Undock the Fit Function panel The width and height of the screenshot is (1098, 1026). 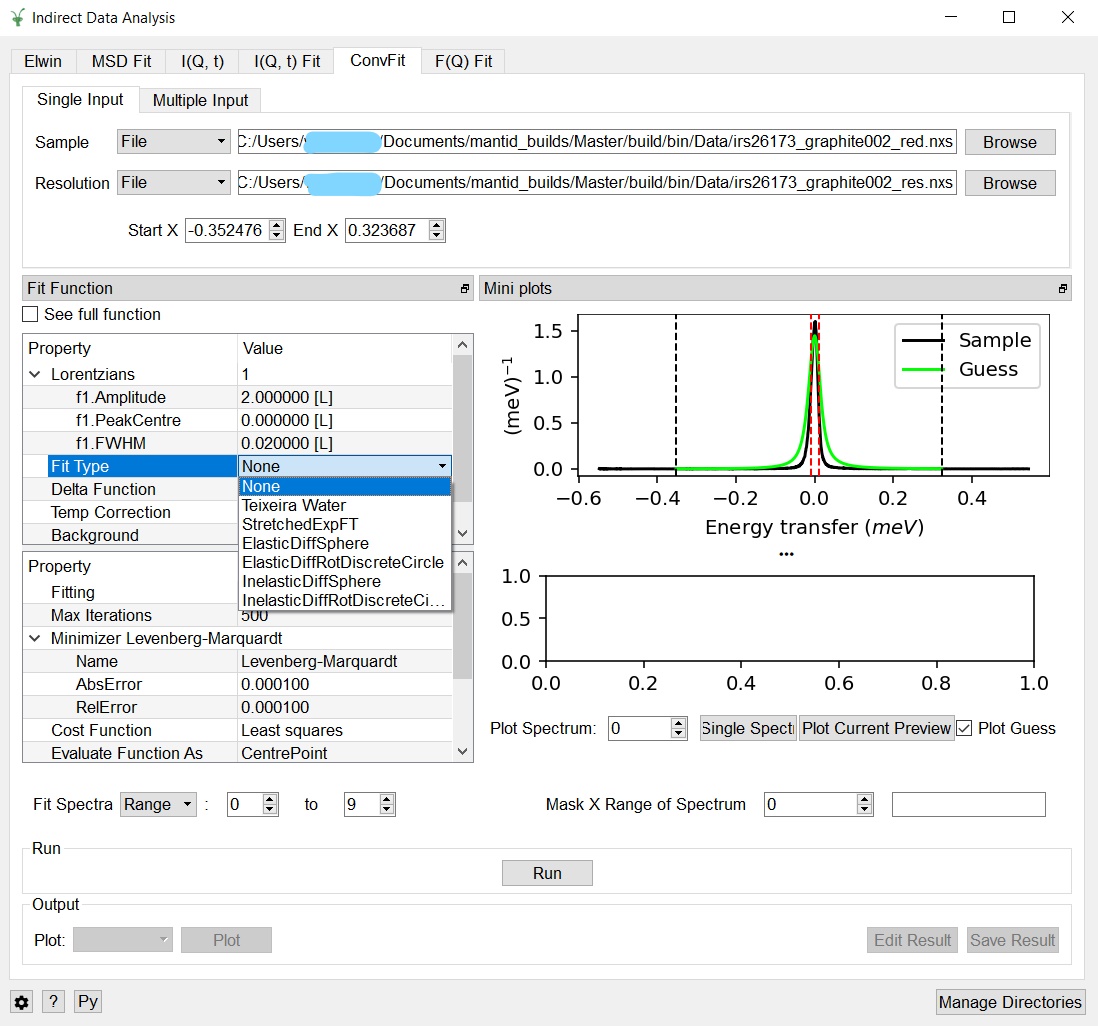pyautogui.click(x=464, y=289)
